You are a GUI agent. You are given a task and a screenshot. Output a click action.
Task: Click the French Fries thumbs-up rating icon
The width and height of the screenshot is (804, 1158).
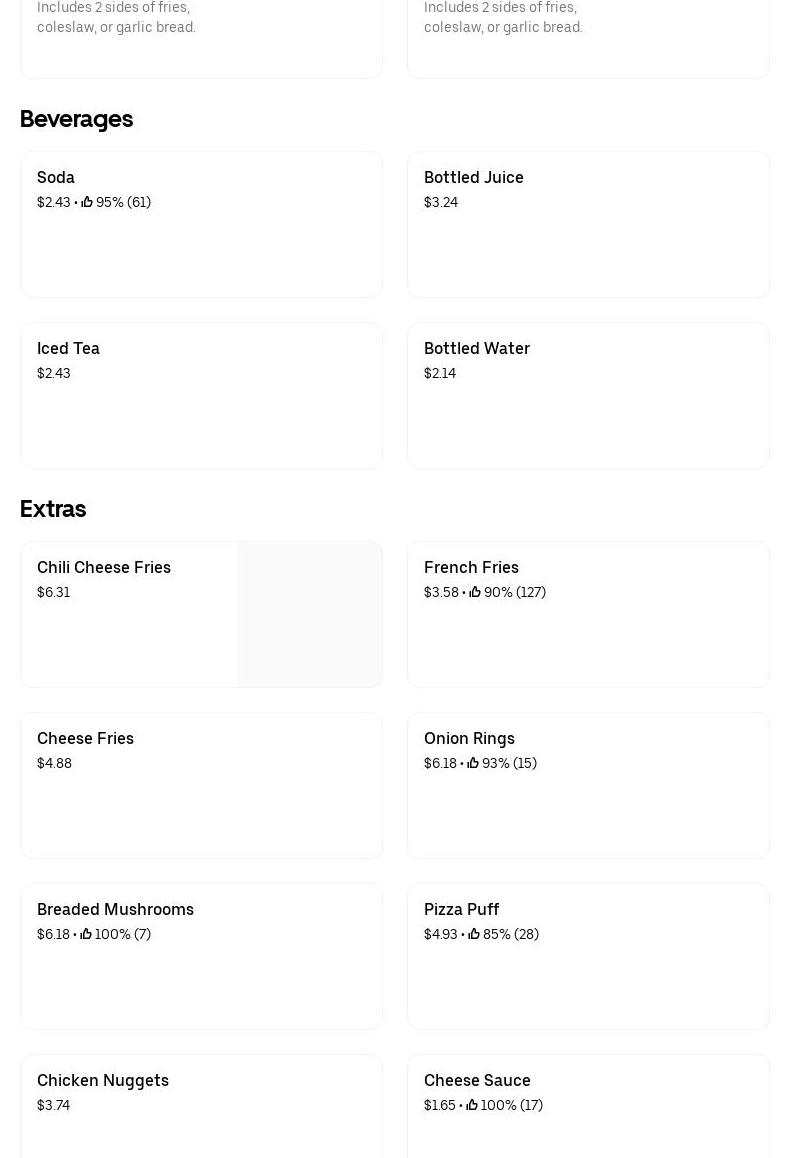coord(475,592)
